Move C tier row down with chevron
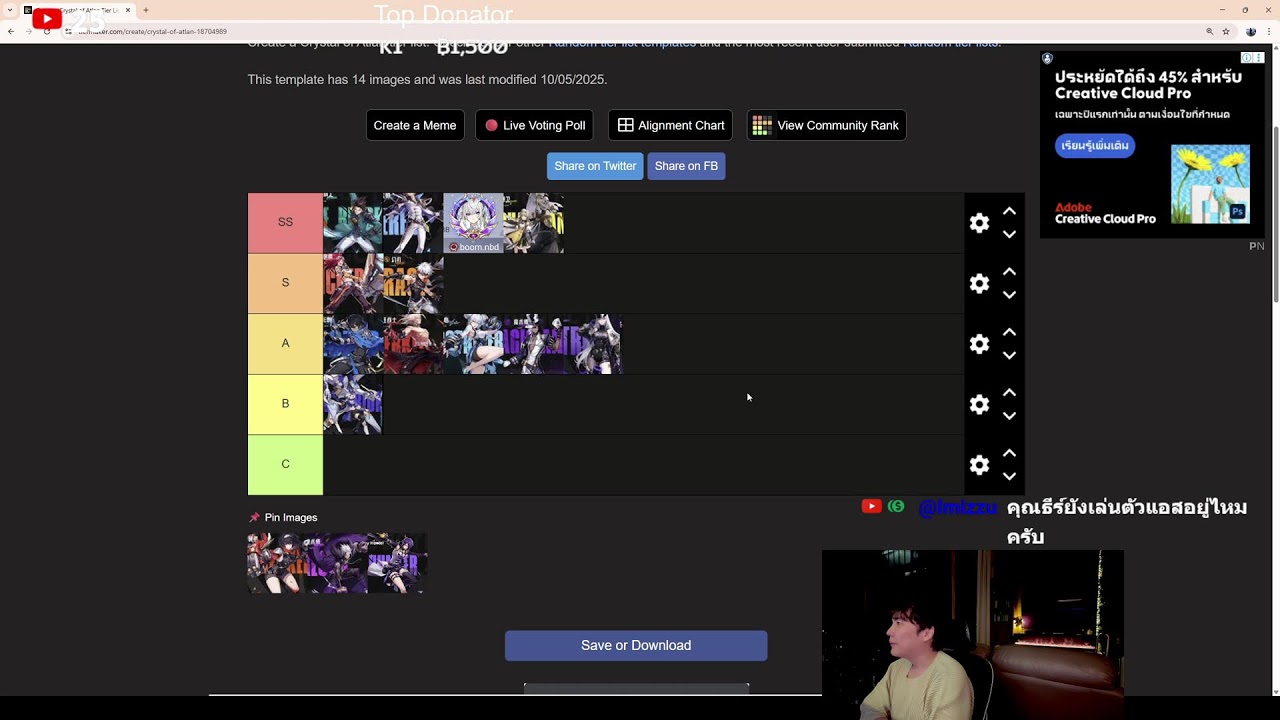Viewport: 1280px width, 720px height. coord(1009,476)
